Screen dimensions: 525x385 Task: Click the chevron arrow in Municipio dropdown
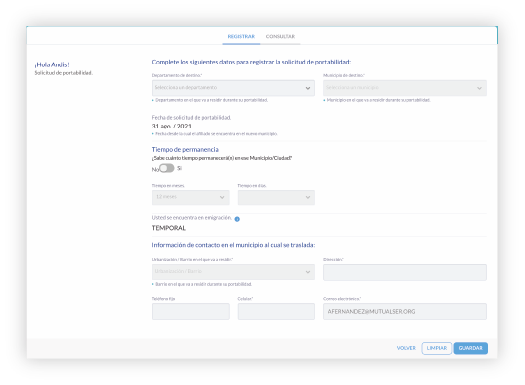(479, 88)
